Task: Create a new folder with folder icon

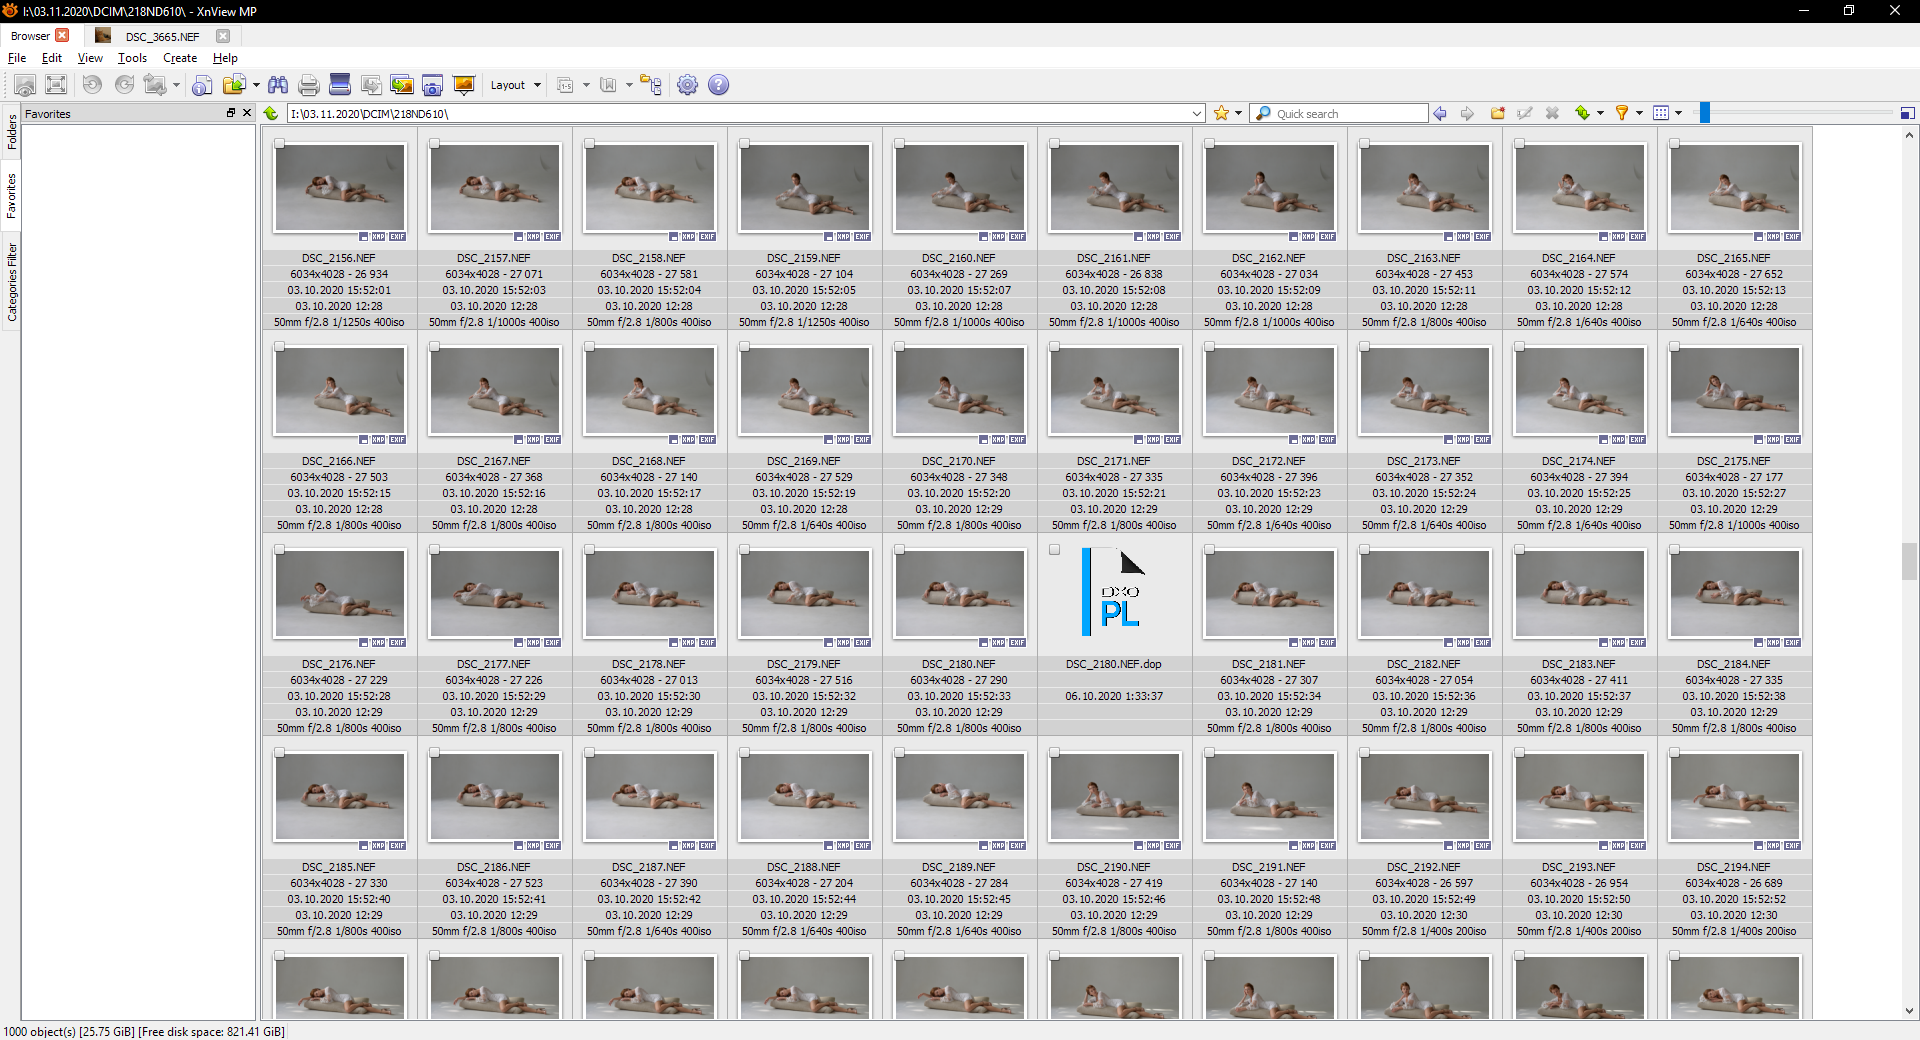Action: (x=1497, y=113)
